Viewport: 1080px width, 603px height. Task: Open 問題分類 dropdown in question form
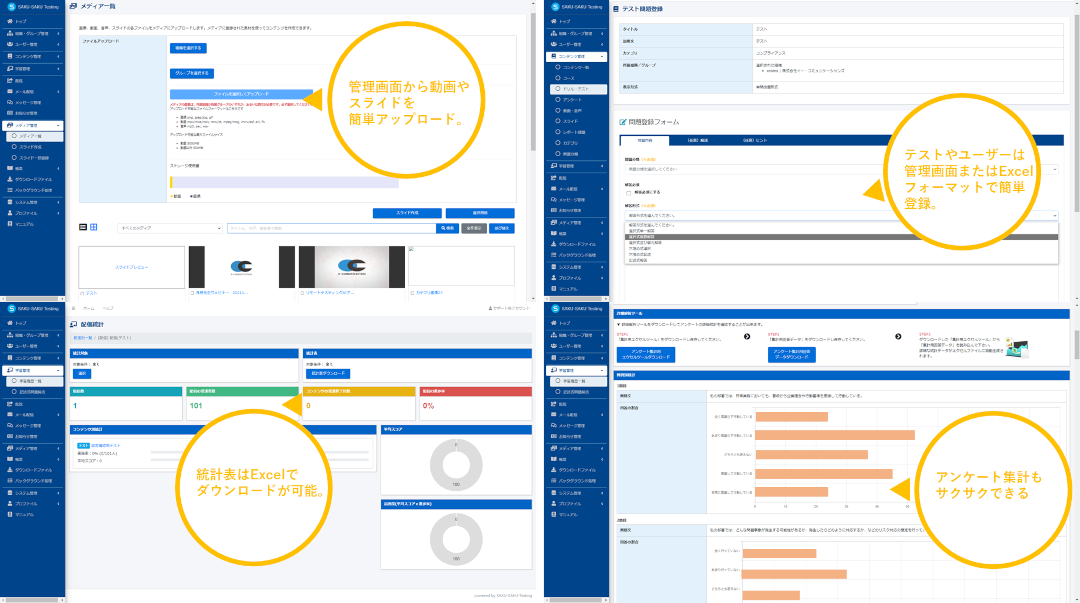(842, 169)
